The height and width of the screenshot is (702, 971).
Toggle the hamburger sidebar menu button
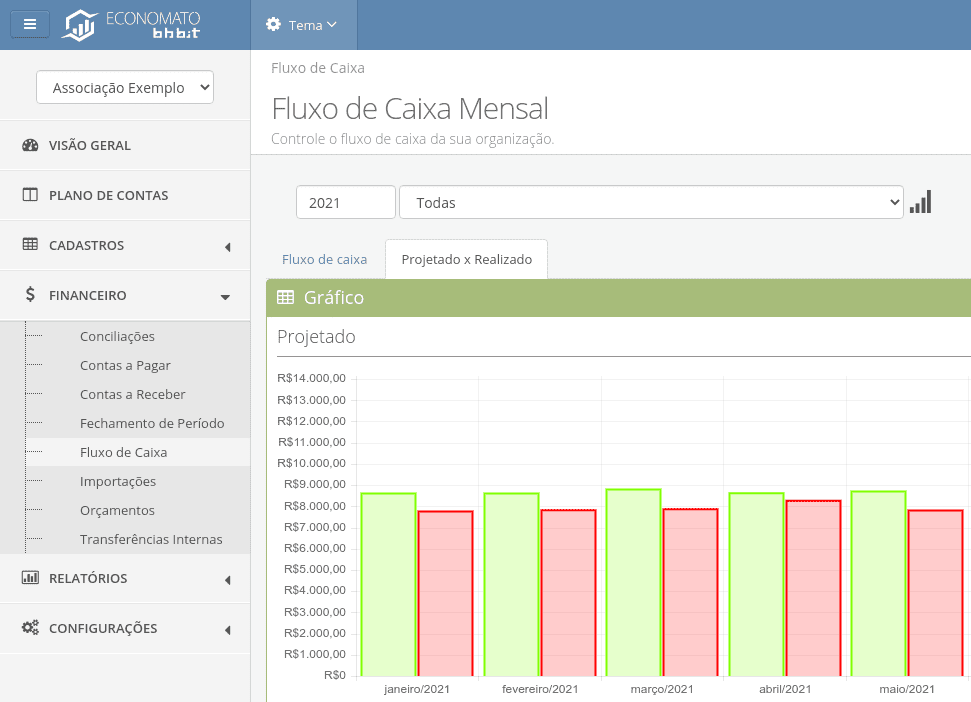coord(30,25)
